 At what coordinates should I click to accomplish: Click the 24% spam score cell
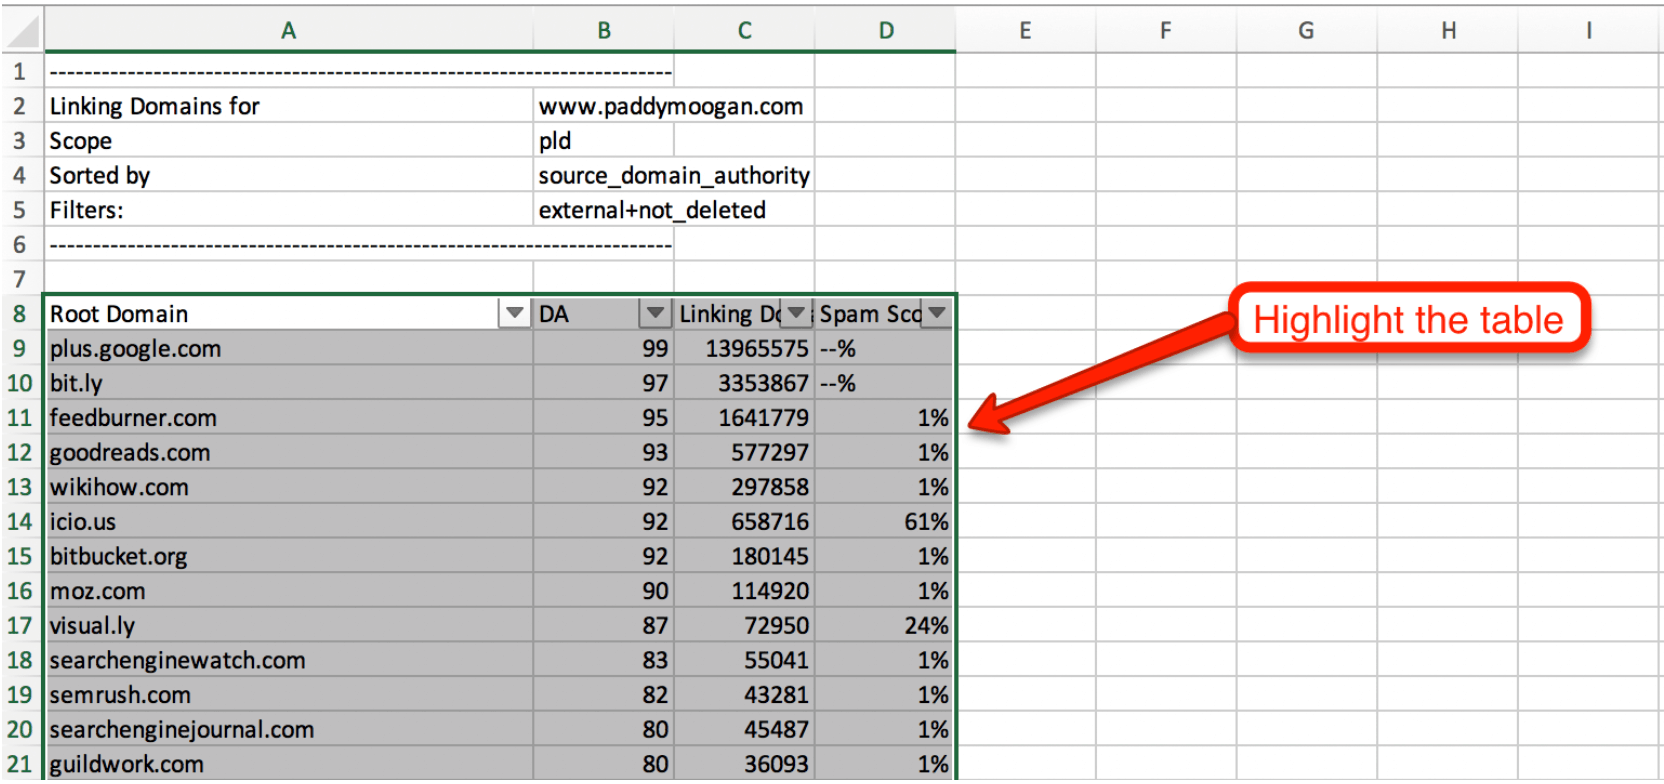point(885,626)
